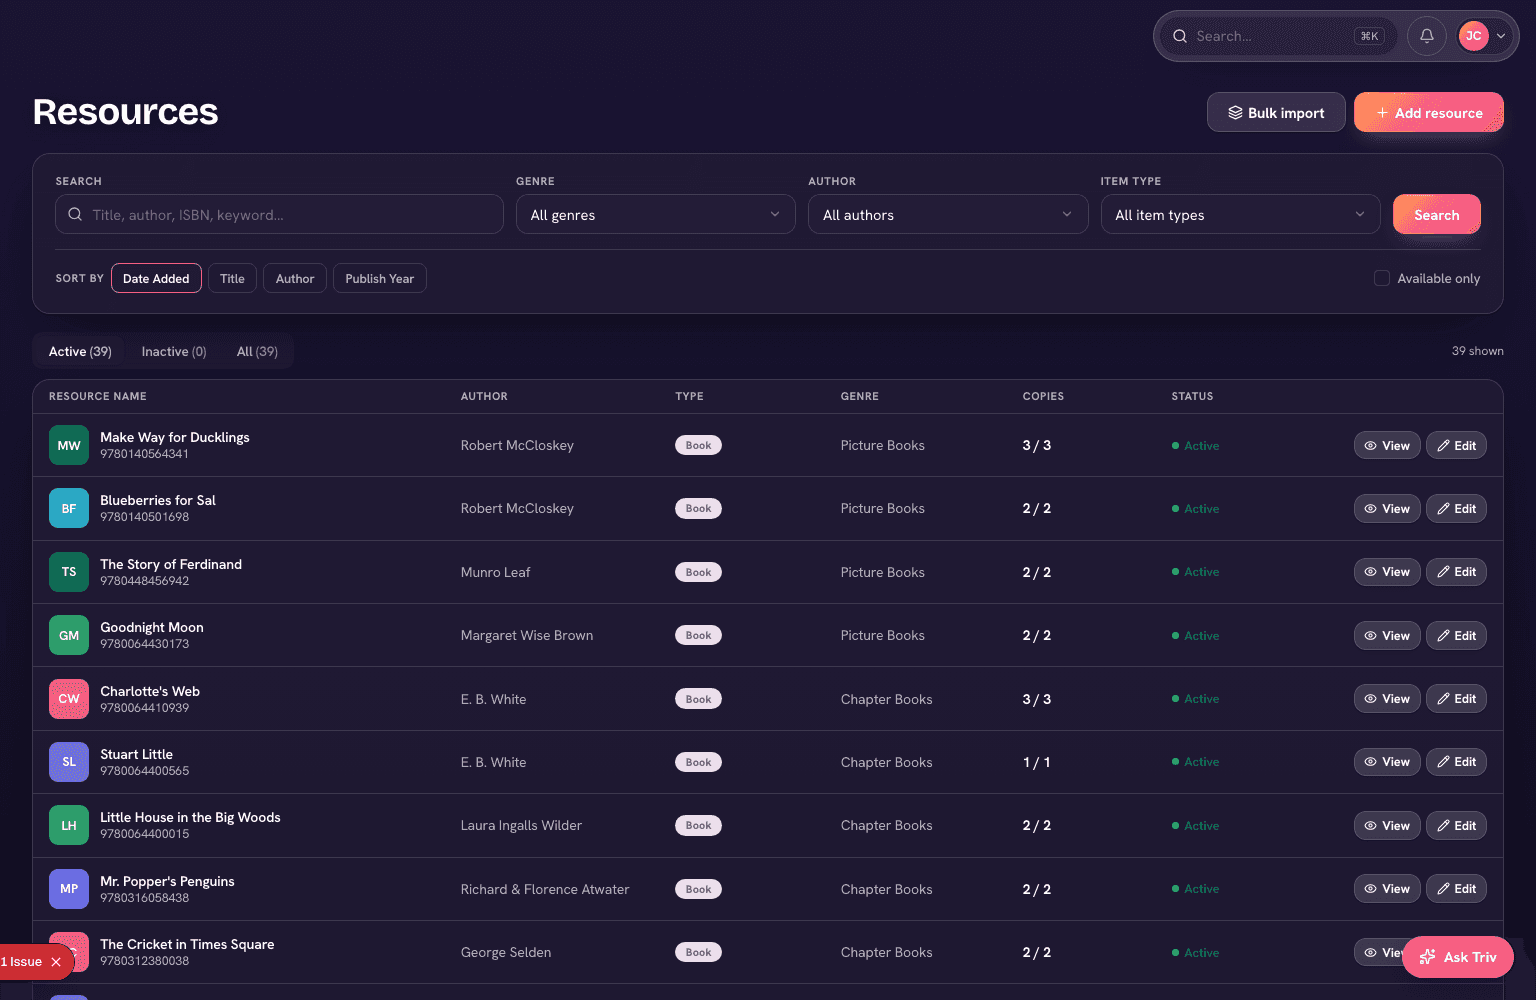The image size is (1536, 1000).
Task: Select the Active (39) tab
Action: click(x=80, y=351)
